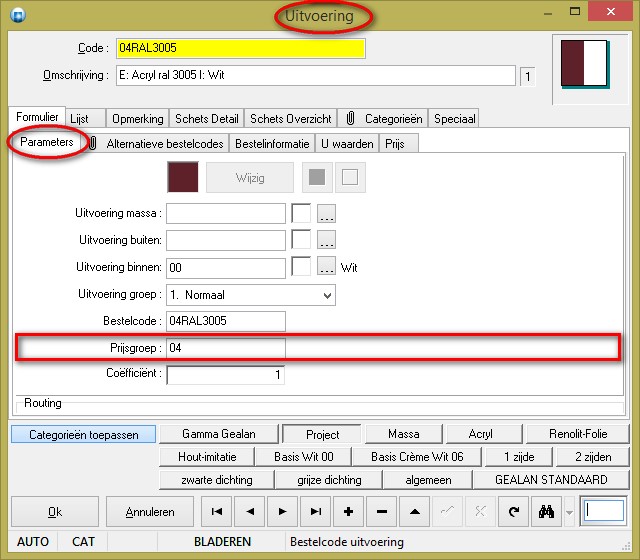Toggle GEALAN STANDAARD category

point(551,480)
